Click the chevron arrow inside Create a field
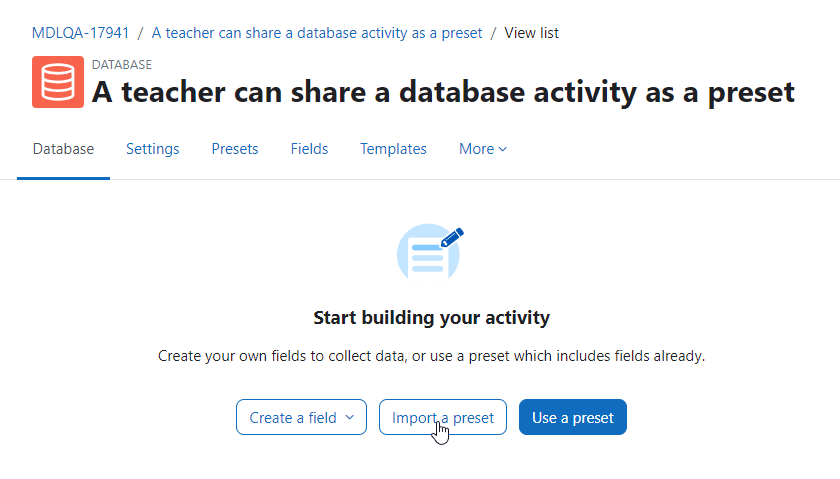The height and width of the screenshot is (479, 840). [x=350, y=417]
